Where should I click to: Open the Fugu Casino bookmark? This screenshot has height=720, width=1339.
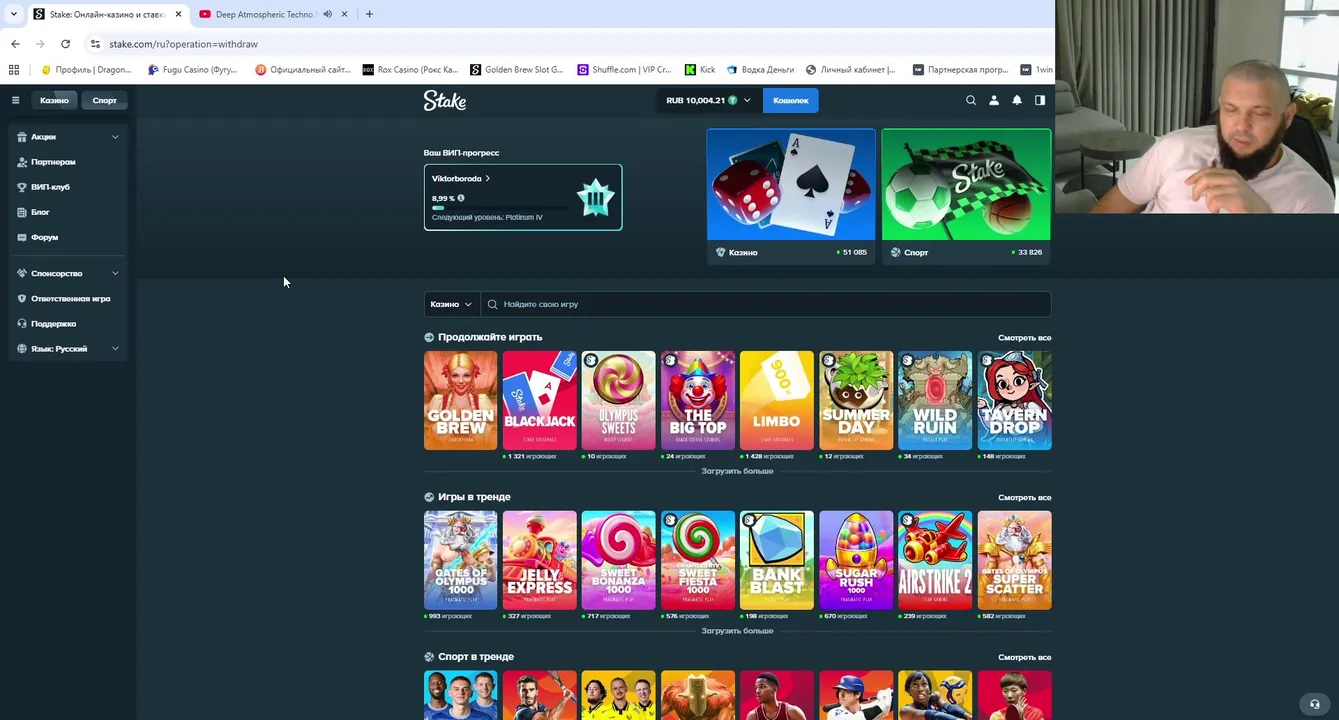coord(192,70)
